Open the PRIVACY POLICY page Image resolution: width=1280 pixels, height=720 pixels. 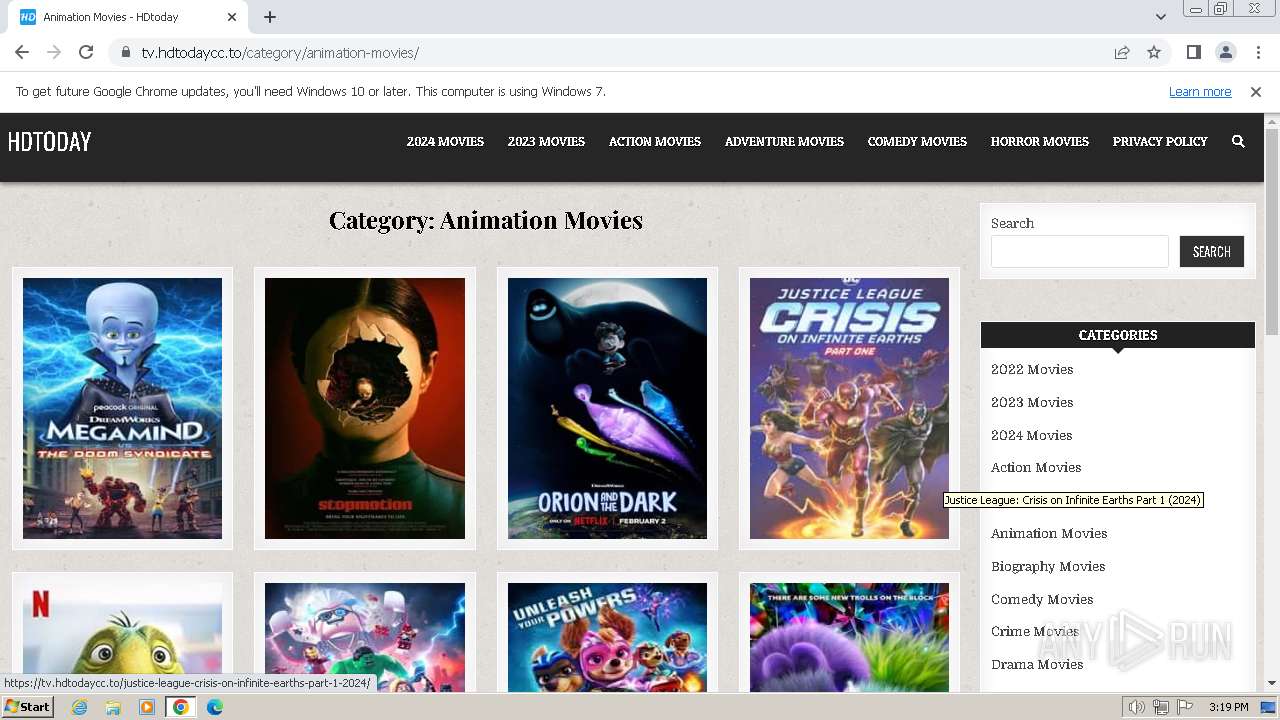click(x=1160, y=142)
